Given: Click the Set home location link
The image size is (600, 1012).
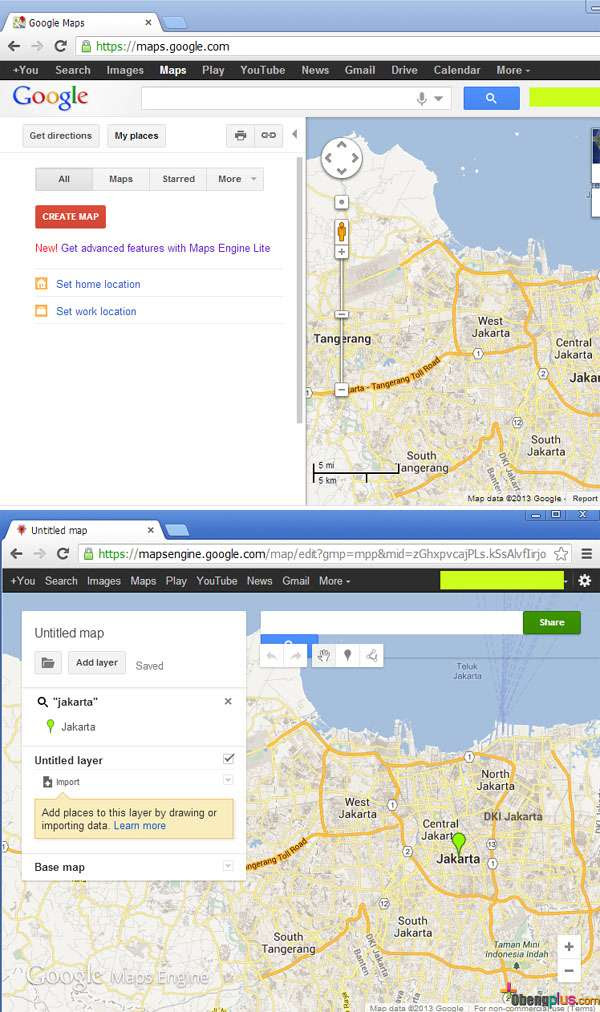Looking at the screenshot, I should coord(98,284).
